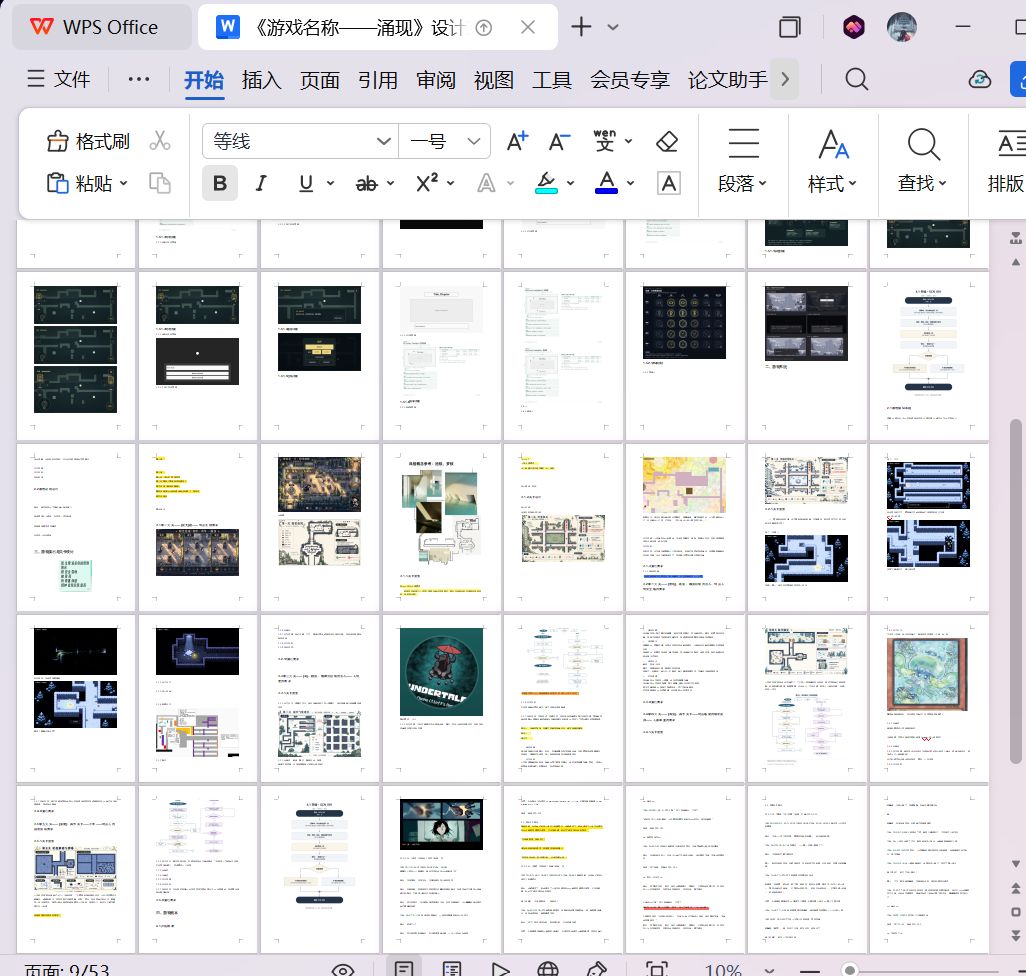Click the Copy icon beside Paste
The image size is (1026, 976).
click(160, 183)
